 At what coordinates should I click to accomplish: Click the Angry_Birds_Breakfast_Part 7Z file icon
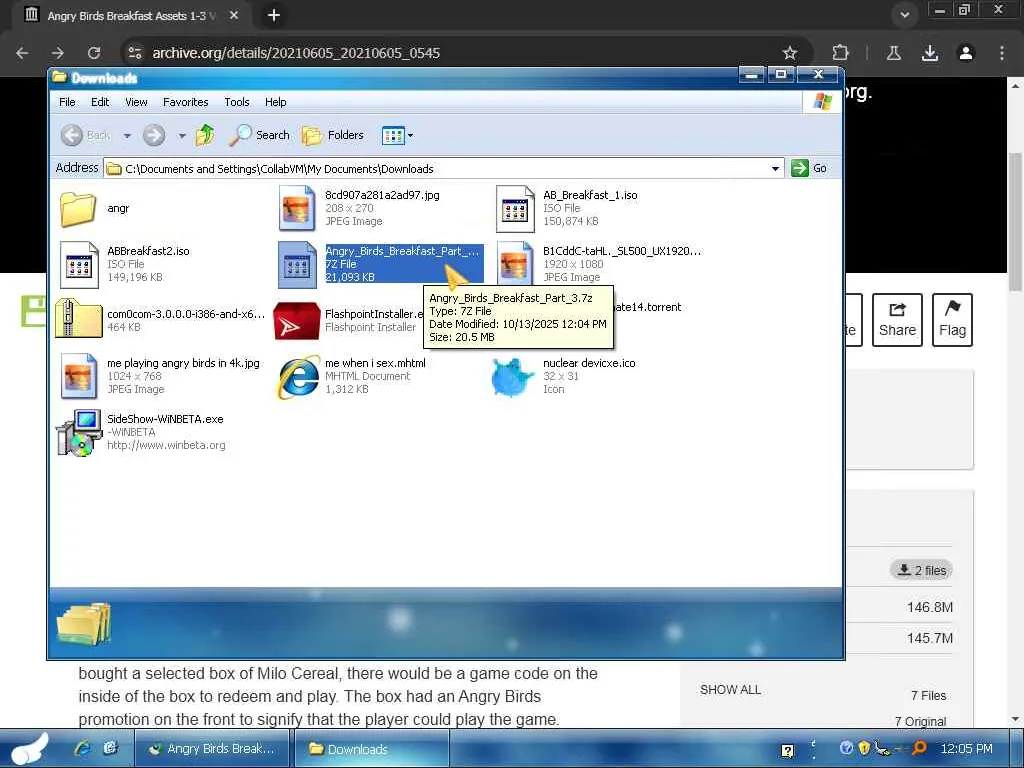[297, 264]
